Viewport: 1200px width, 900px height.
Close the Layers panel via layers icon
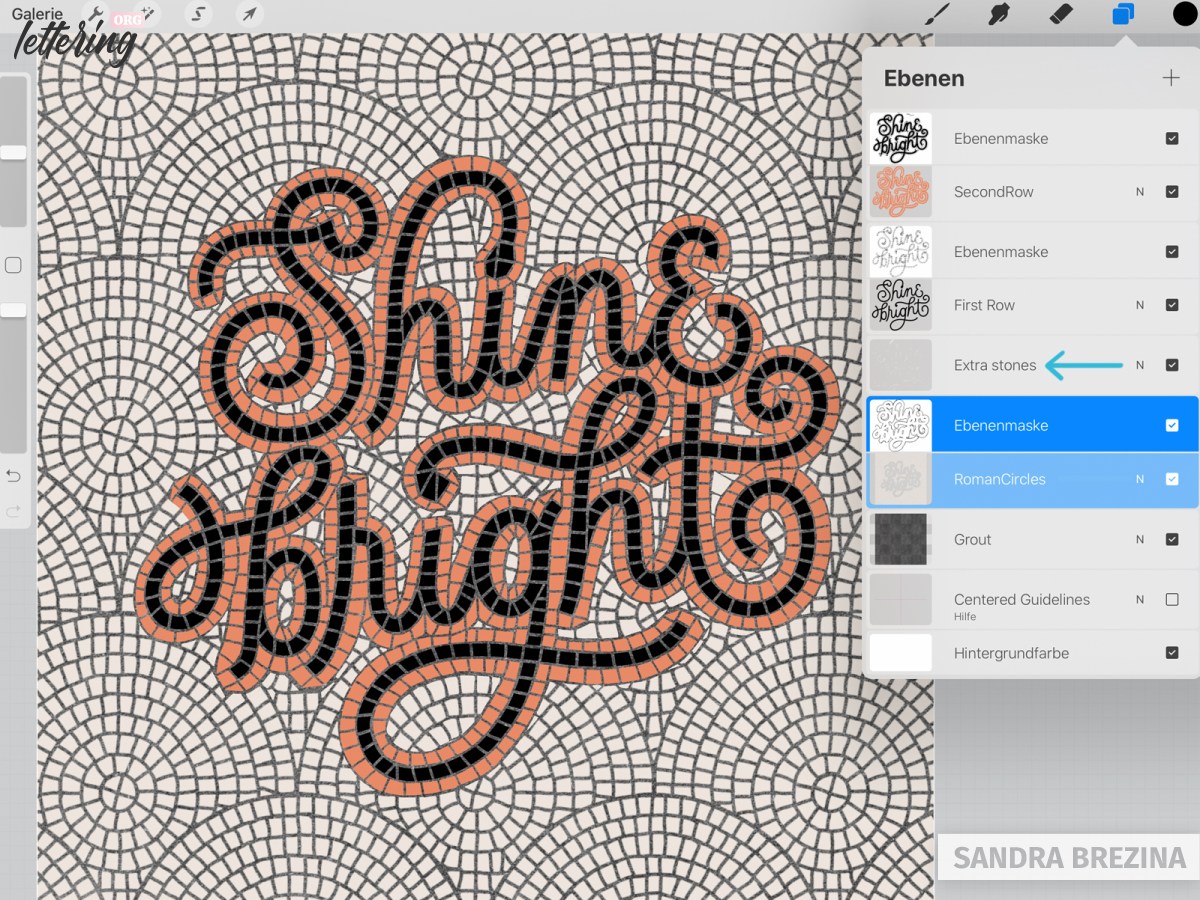point(1123,14)
